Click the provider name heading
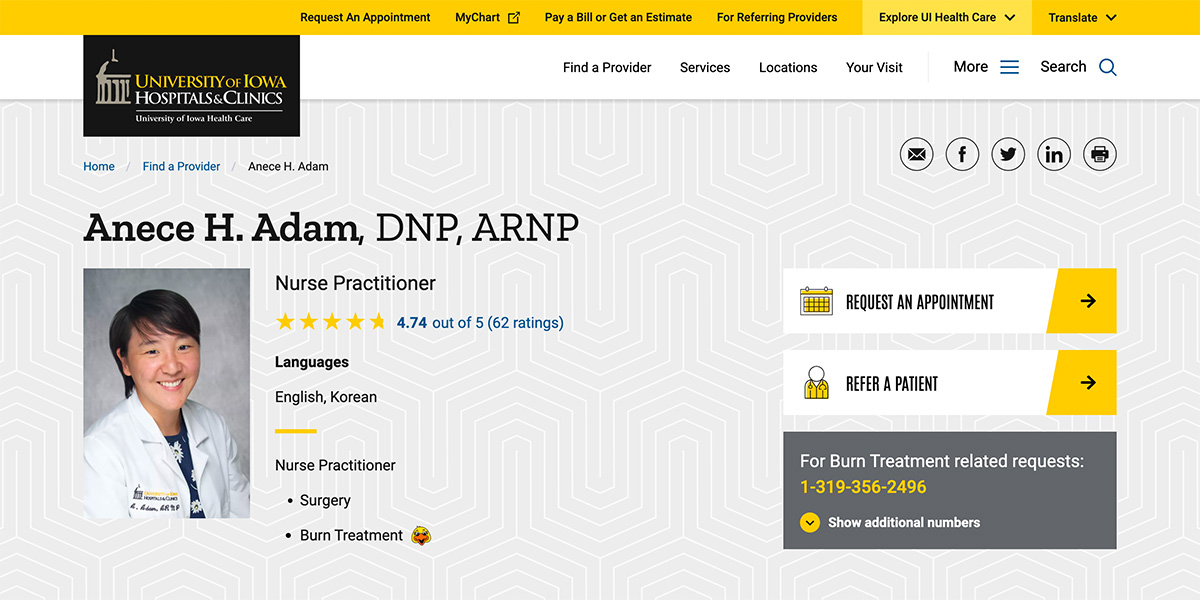This screenshot has width=1200, height=600. tap(331, 228)
